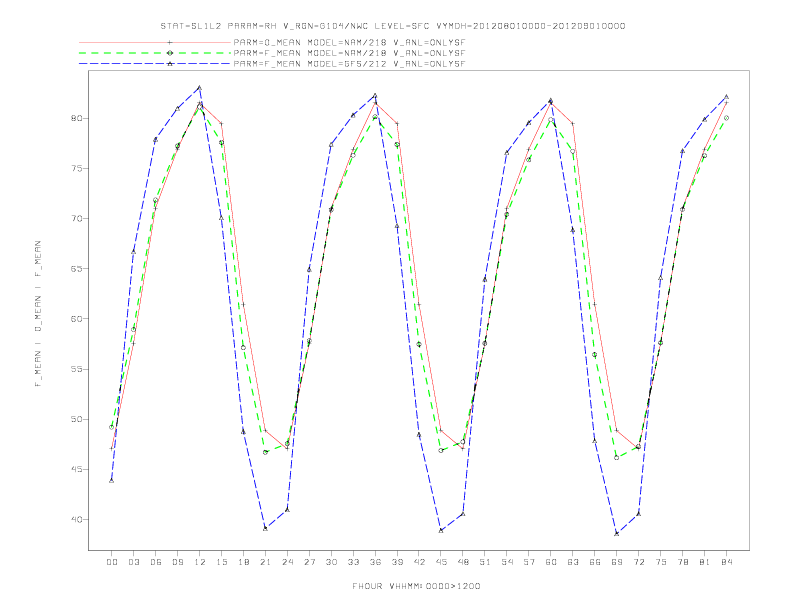Click the green circle data point at hour 21
This screenshot has width=792, height=612.
[x=266, y=452]
